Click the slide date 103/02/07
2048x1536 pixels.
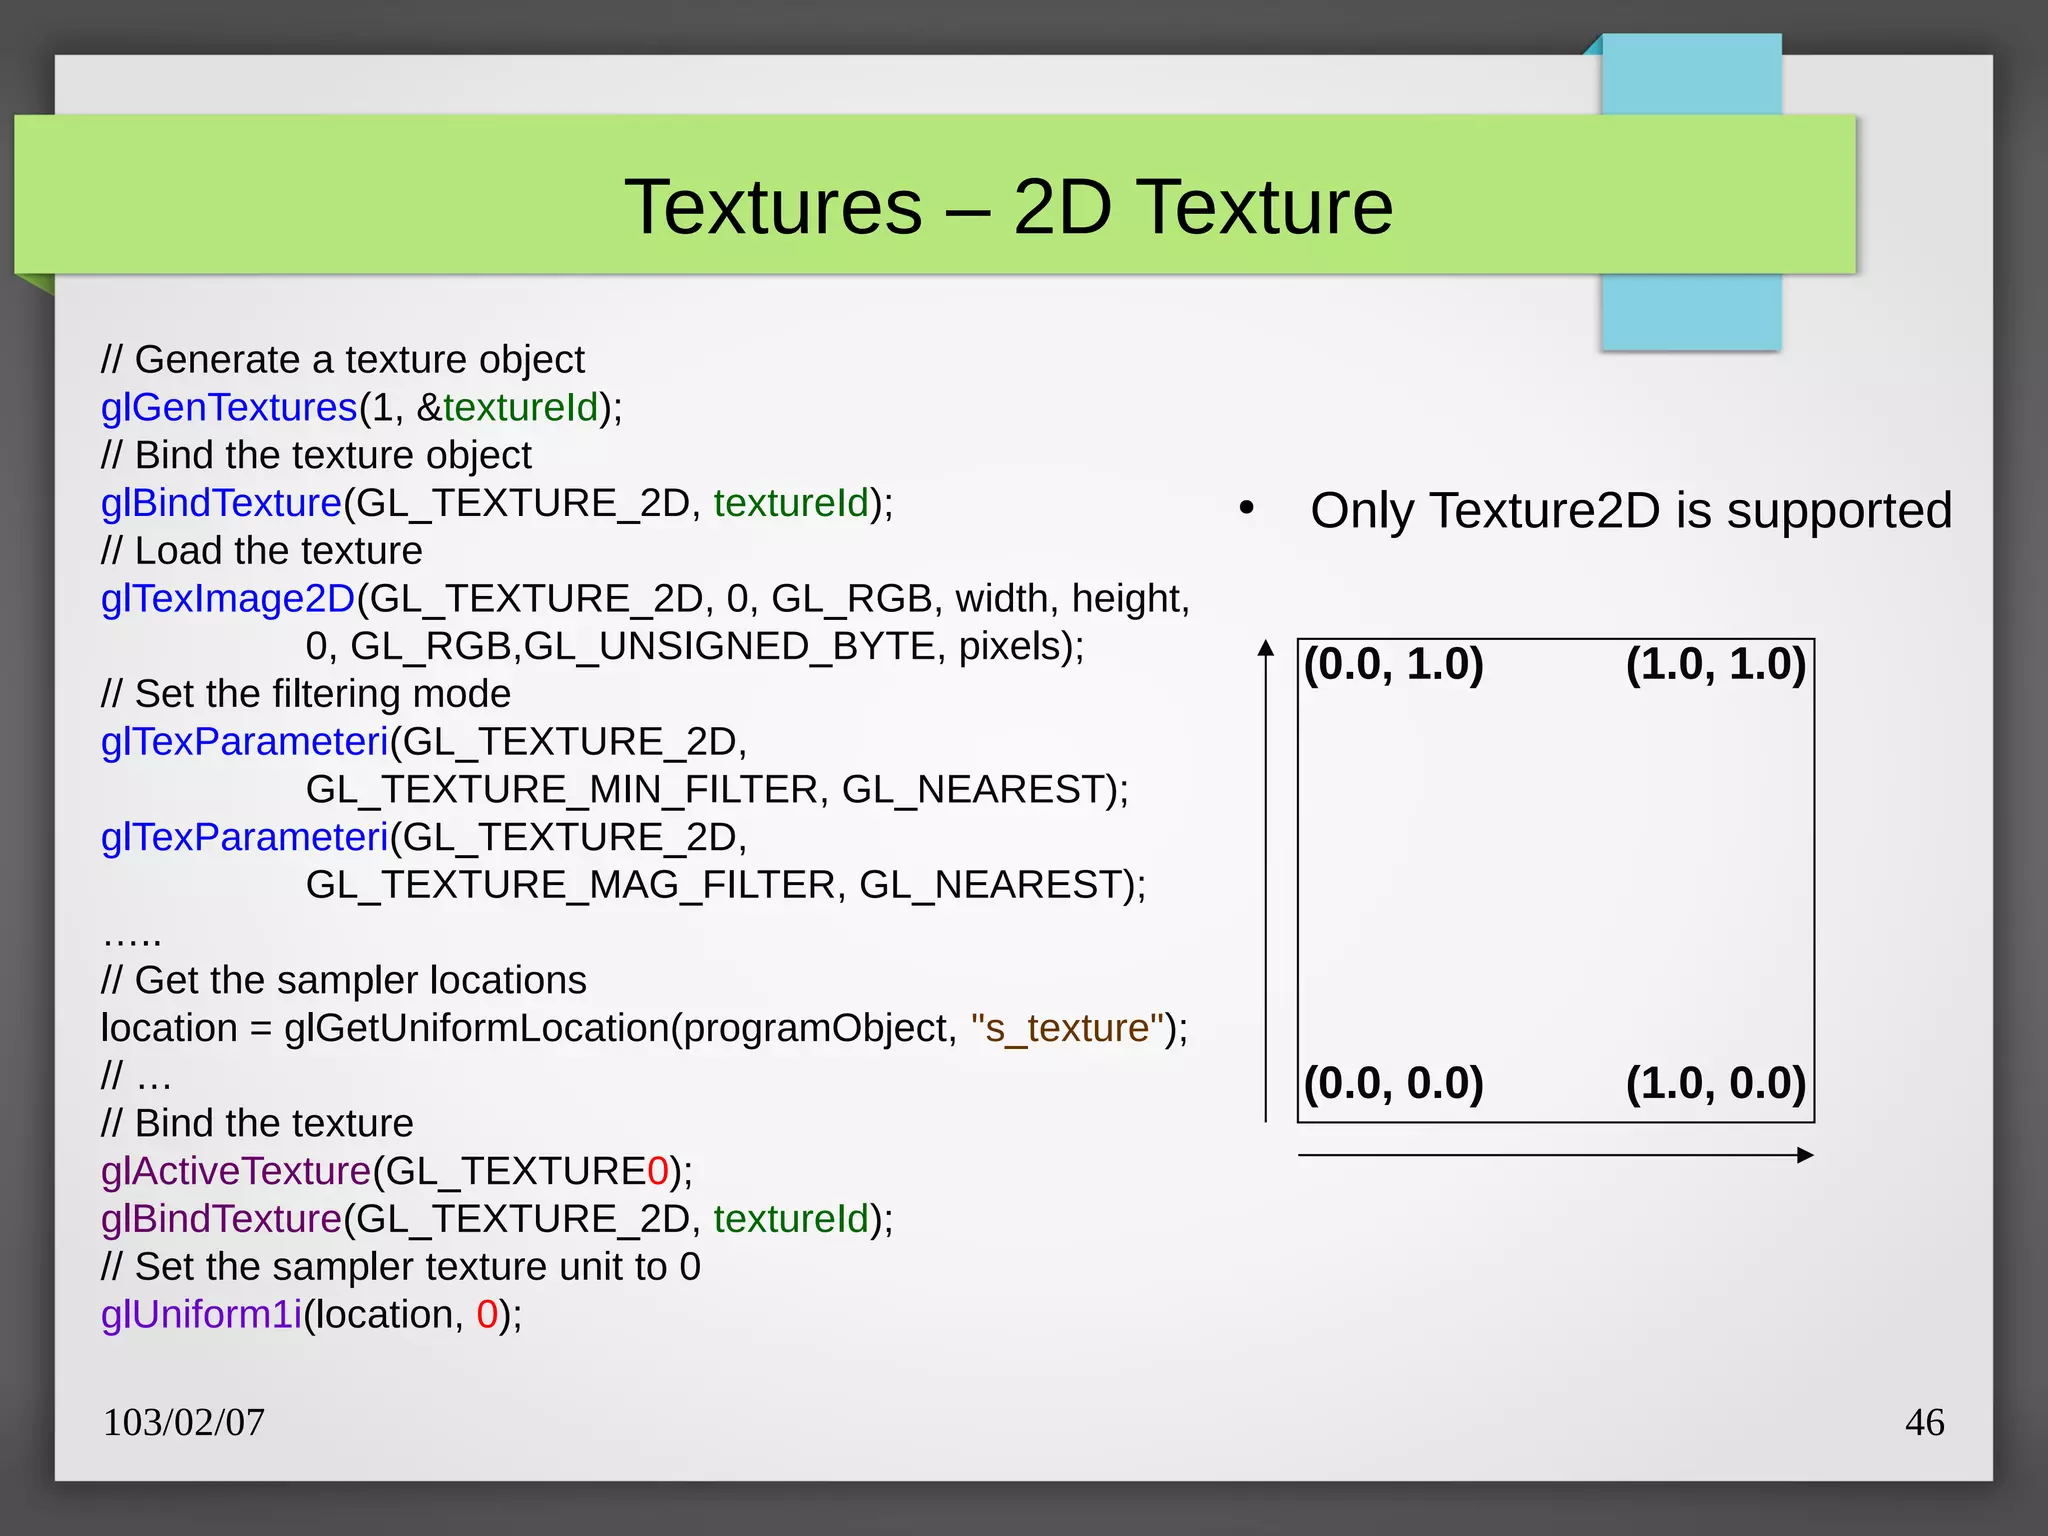point(184,1422)
